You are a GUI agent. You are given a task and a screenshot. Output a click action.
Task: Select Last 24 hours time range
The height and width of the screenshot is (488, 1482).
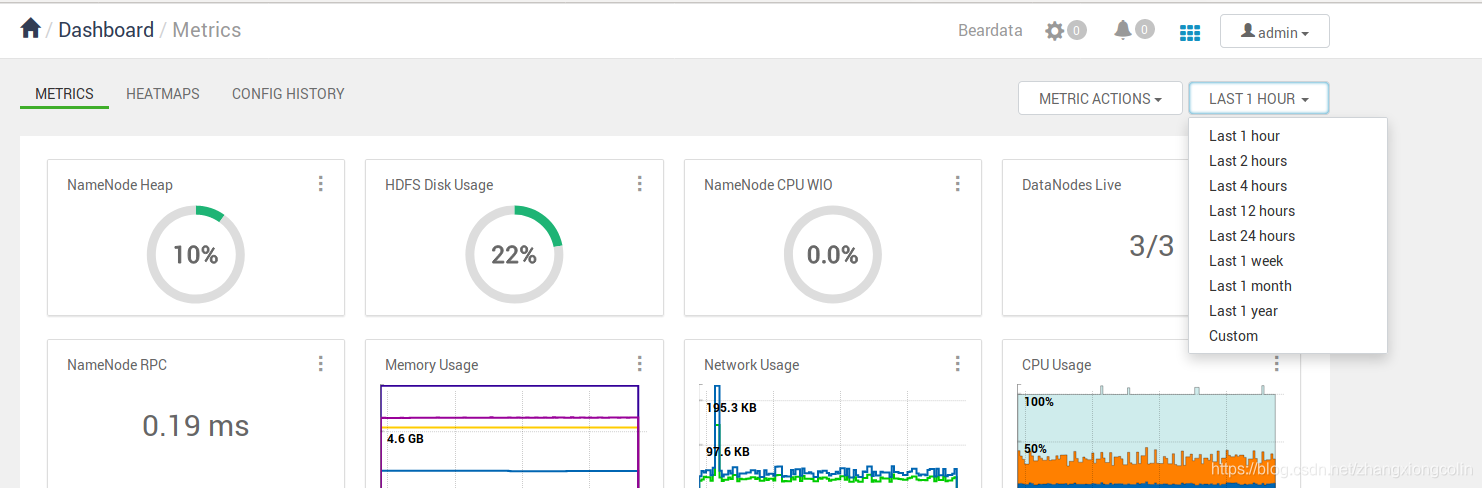[1288, 236]
